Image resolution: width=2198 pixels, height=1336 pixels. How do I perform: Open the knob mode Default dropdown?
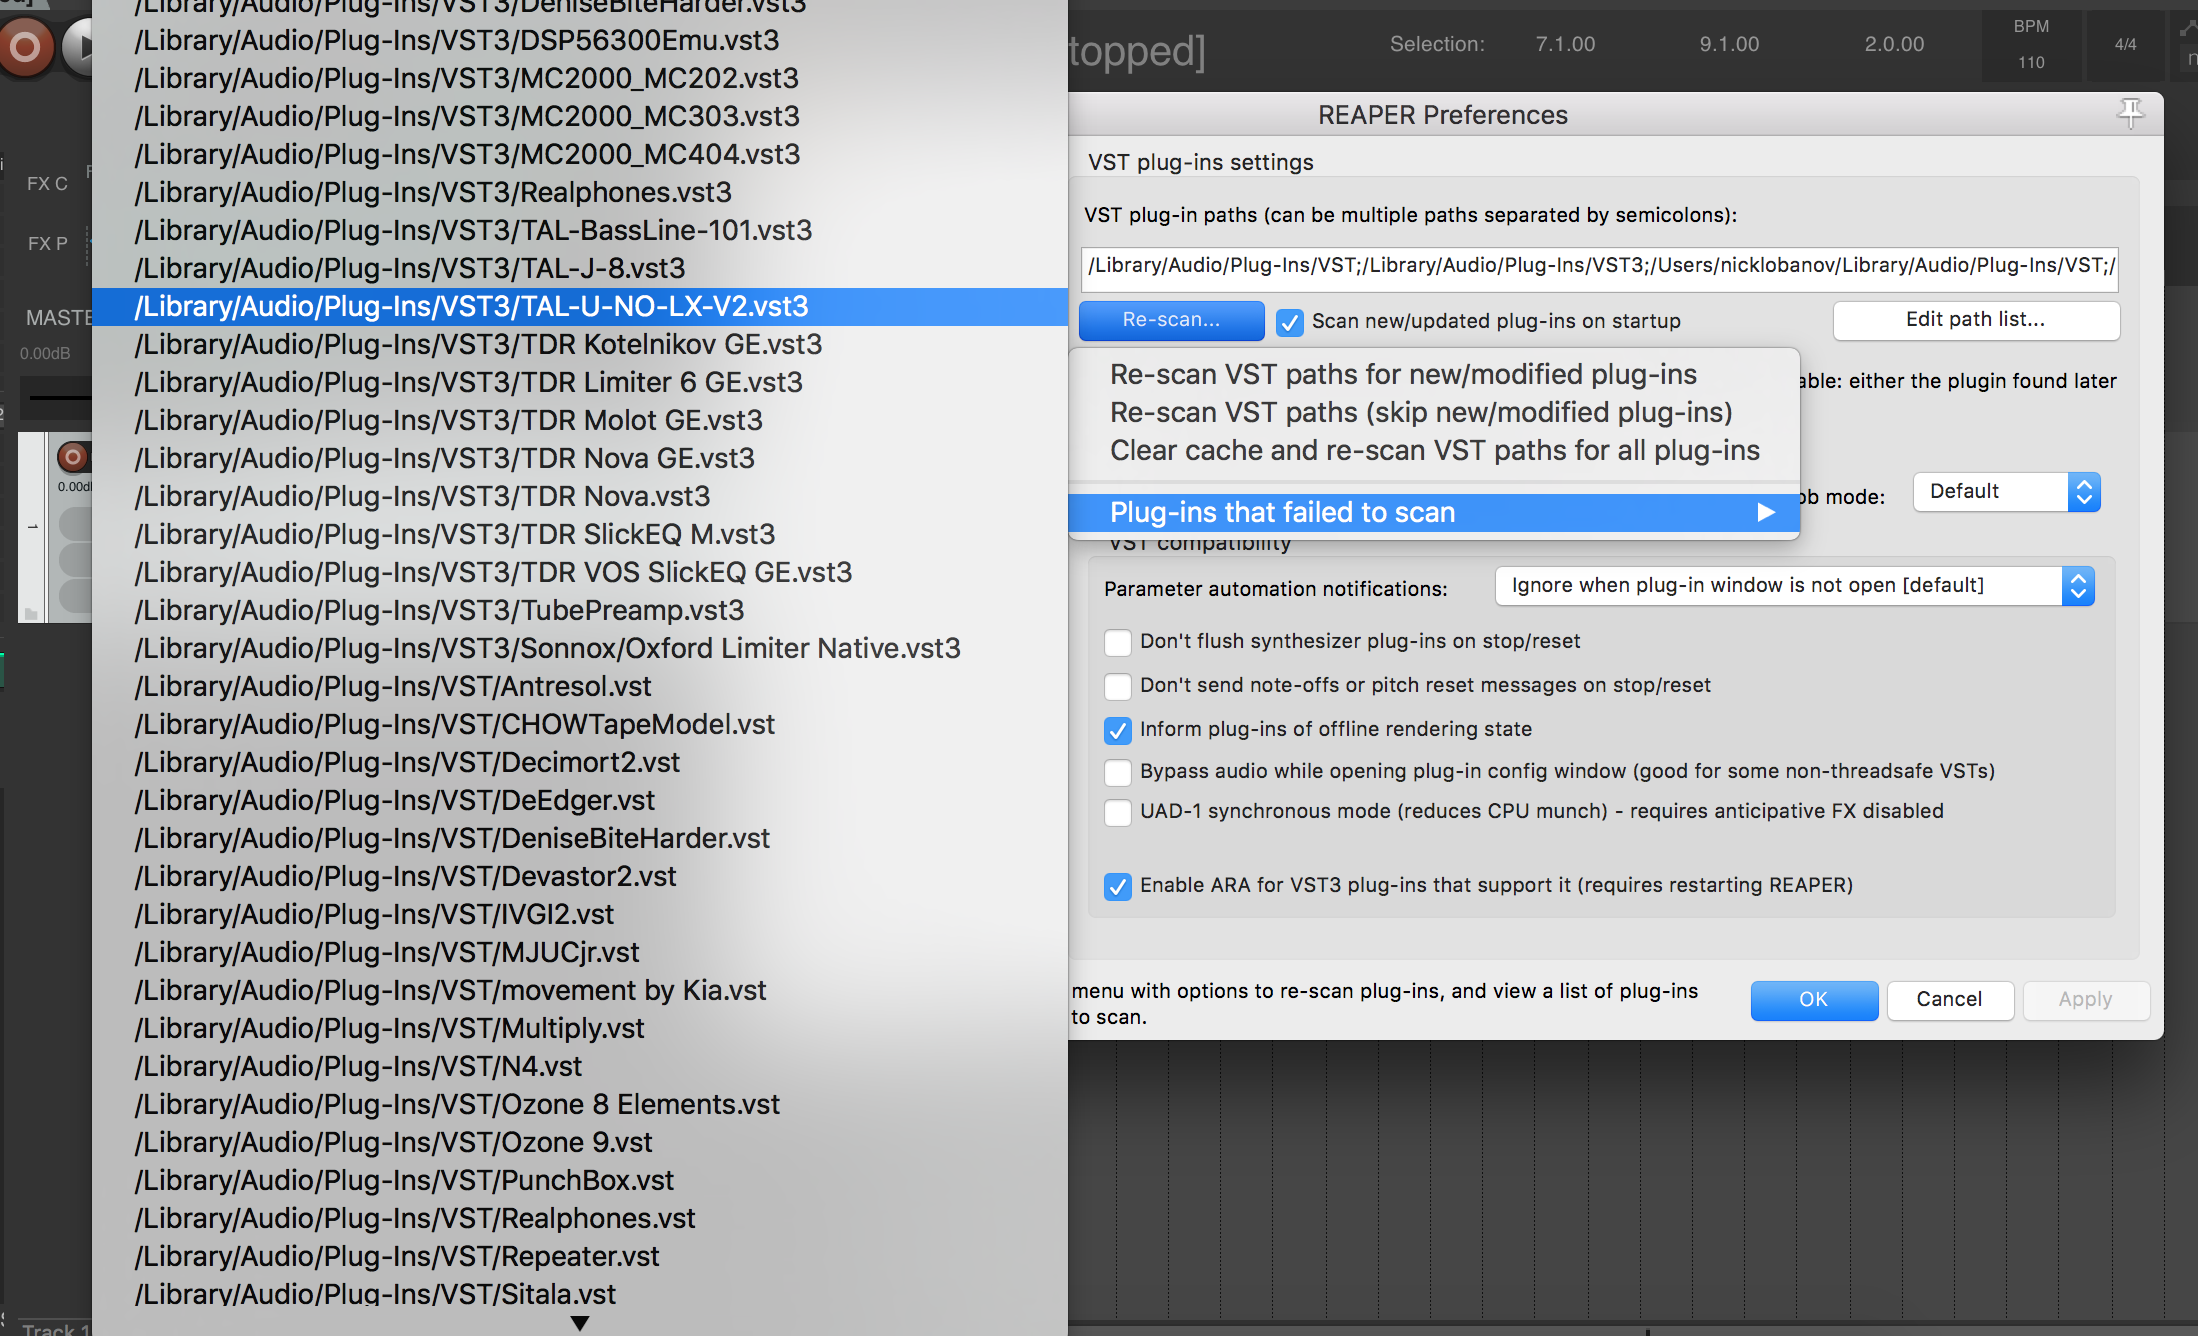click(x=2005, y=492)
